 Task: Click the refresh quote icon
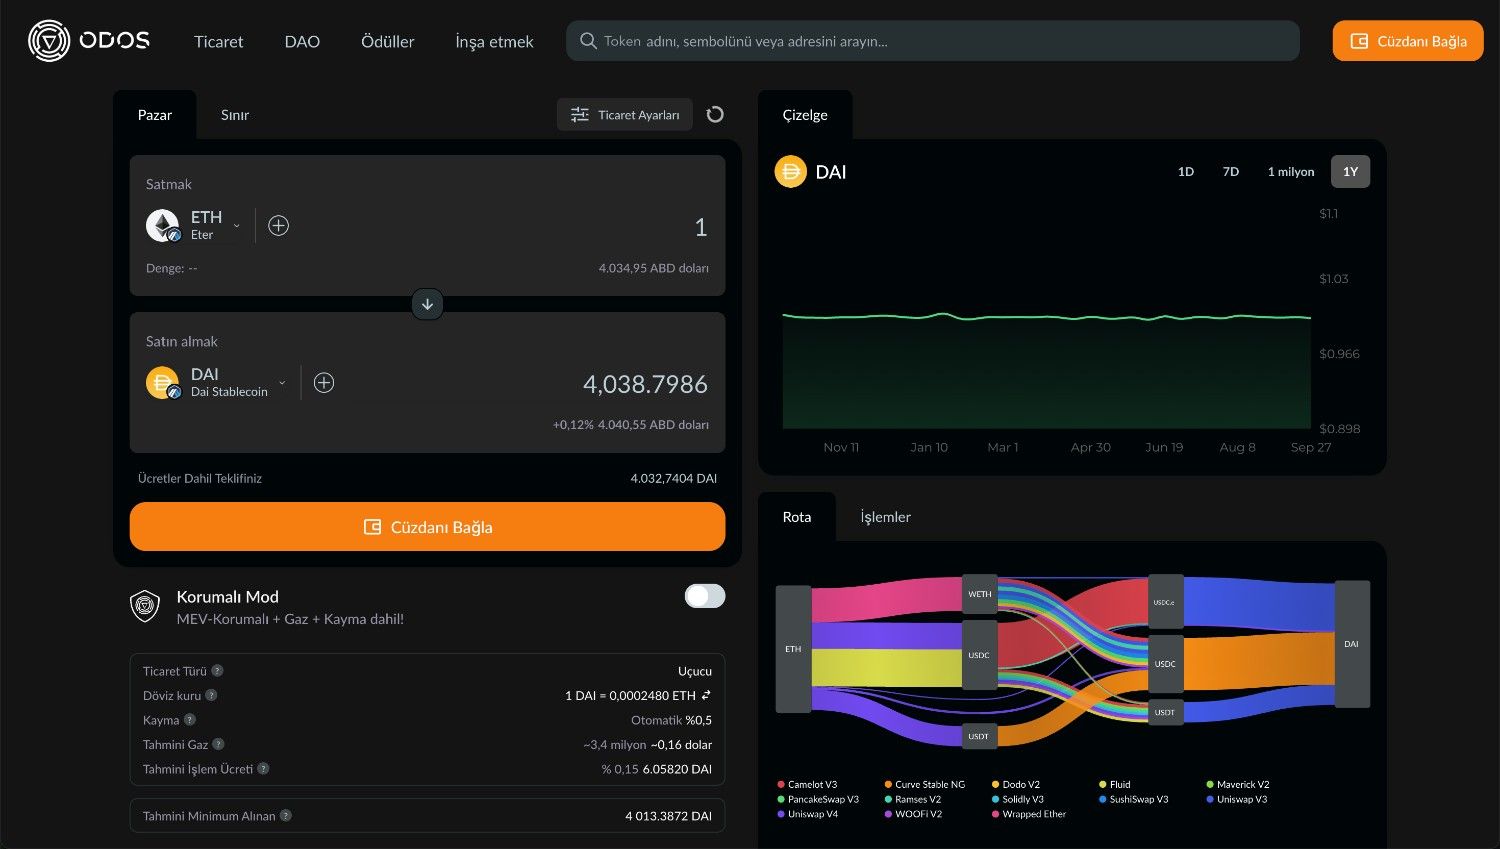point(715,114)
